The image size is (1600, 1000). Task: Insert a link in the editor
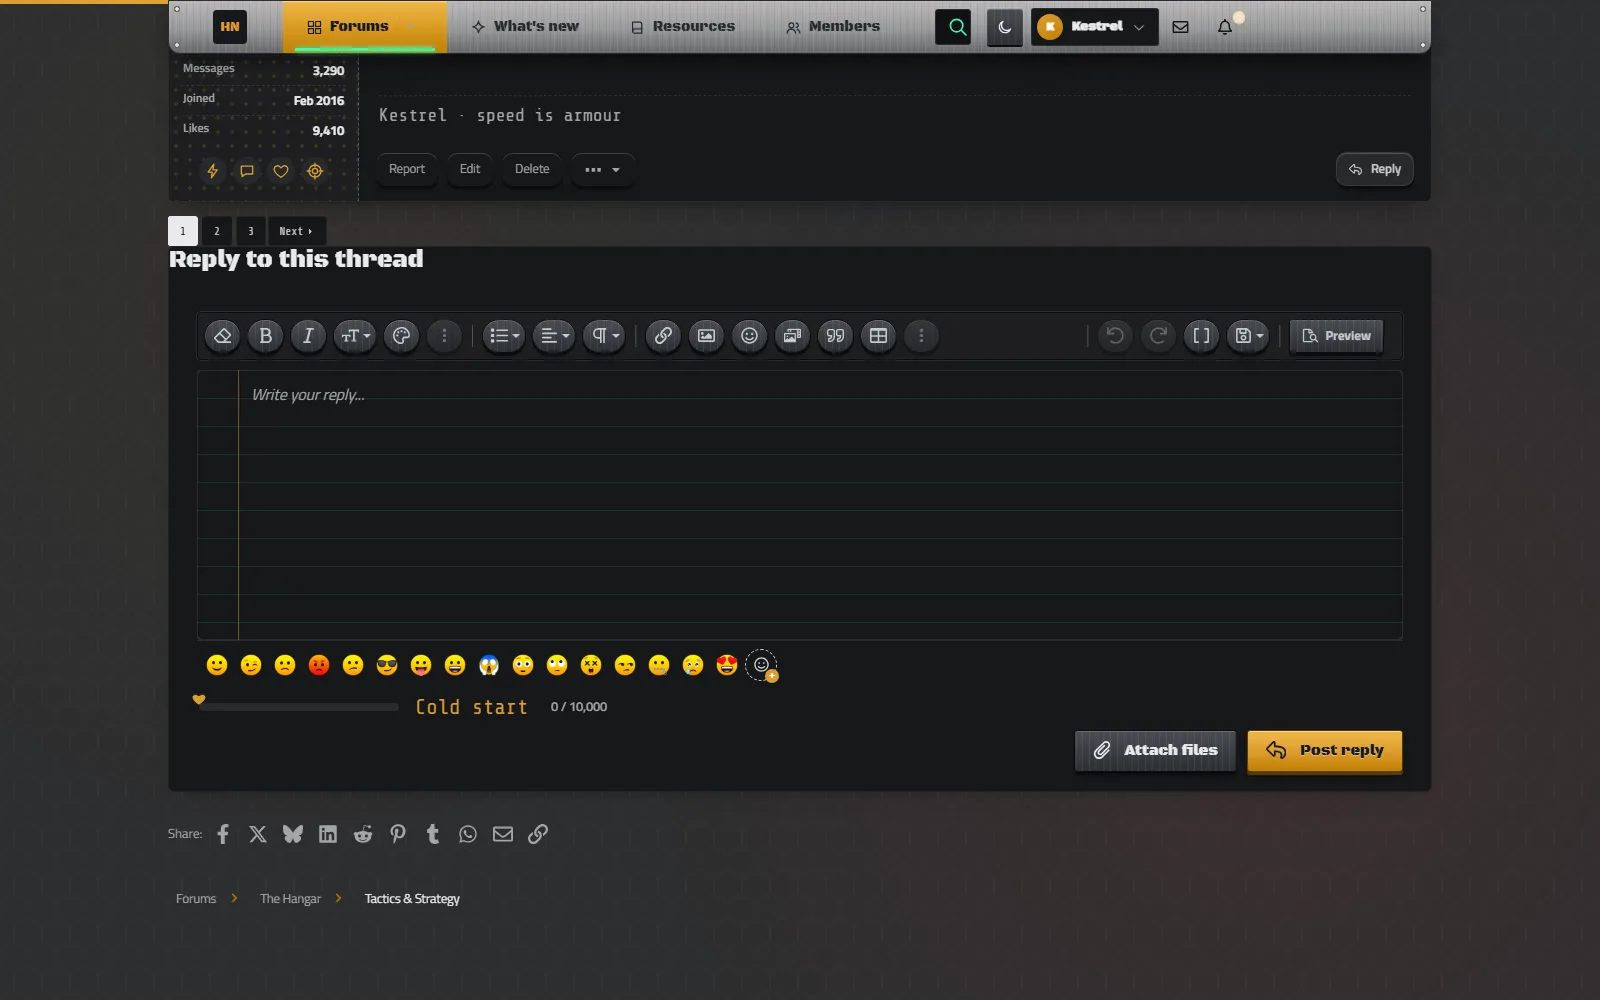click(x=663, y=336)
